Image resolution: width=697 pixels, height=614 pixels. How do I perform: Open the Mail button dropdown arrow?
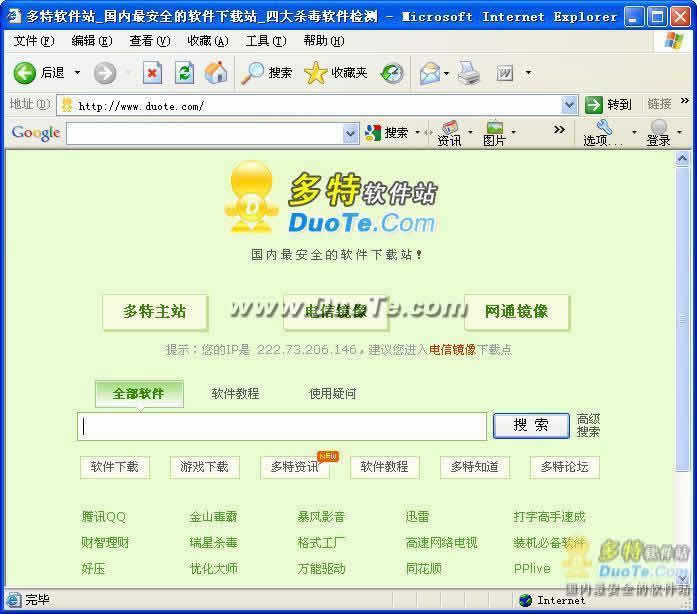pyautogui.click(x=447, y=73)
